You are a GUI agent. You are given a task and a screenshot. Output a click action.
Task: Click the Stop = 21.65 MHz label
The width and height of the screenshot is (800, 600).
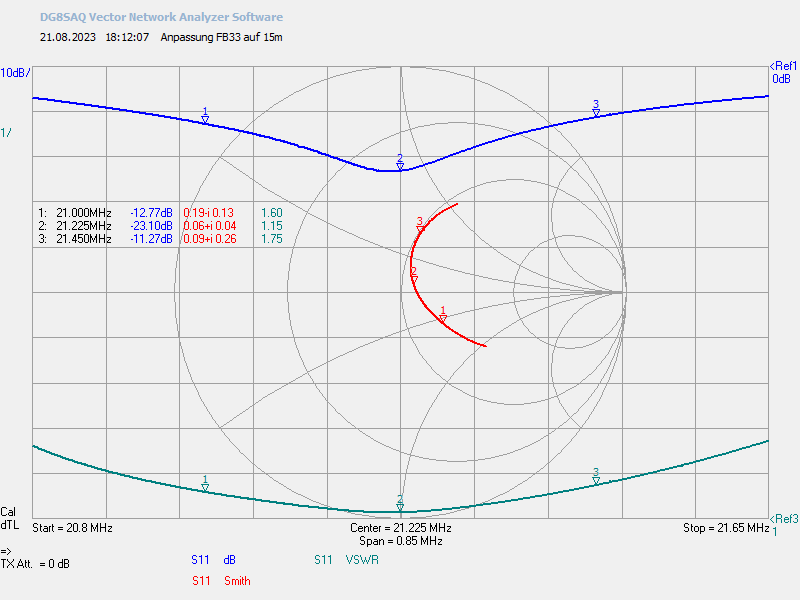click(726, 528)
